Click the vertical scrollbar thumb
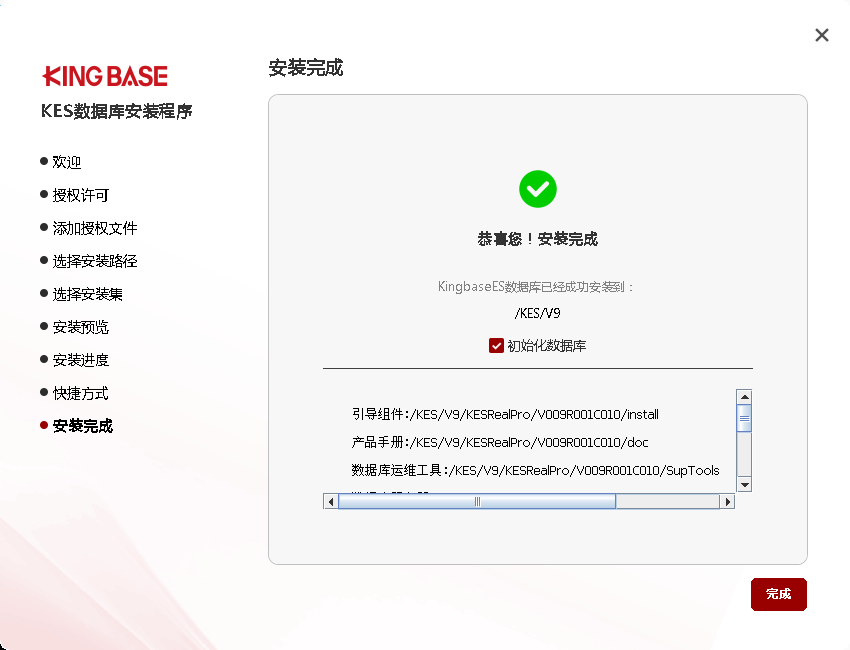 [743, 417]
